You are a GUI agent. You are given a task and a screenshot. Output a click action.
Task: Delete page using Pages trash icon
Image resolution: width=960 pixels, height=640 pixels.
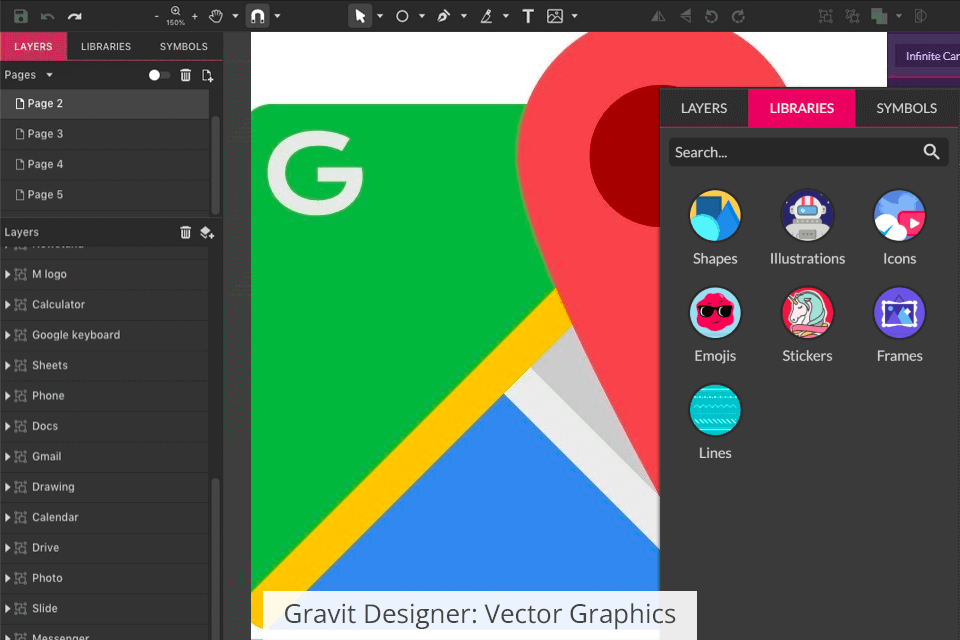(x=186, y=75)
